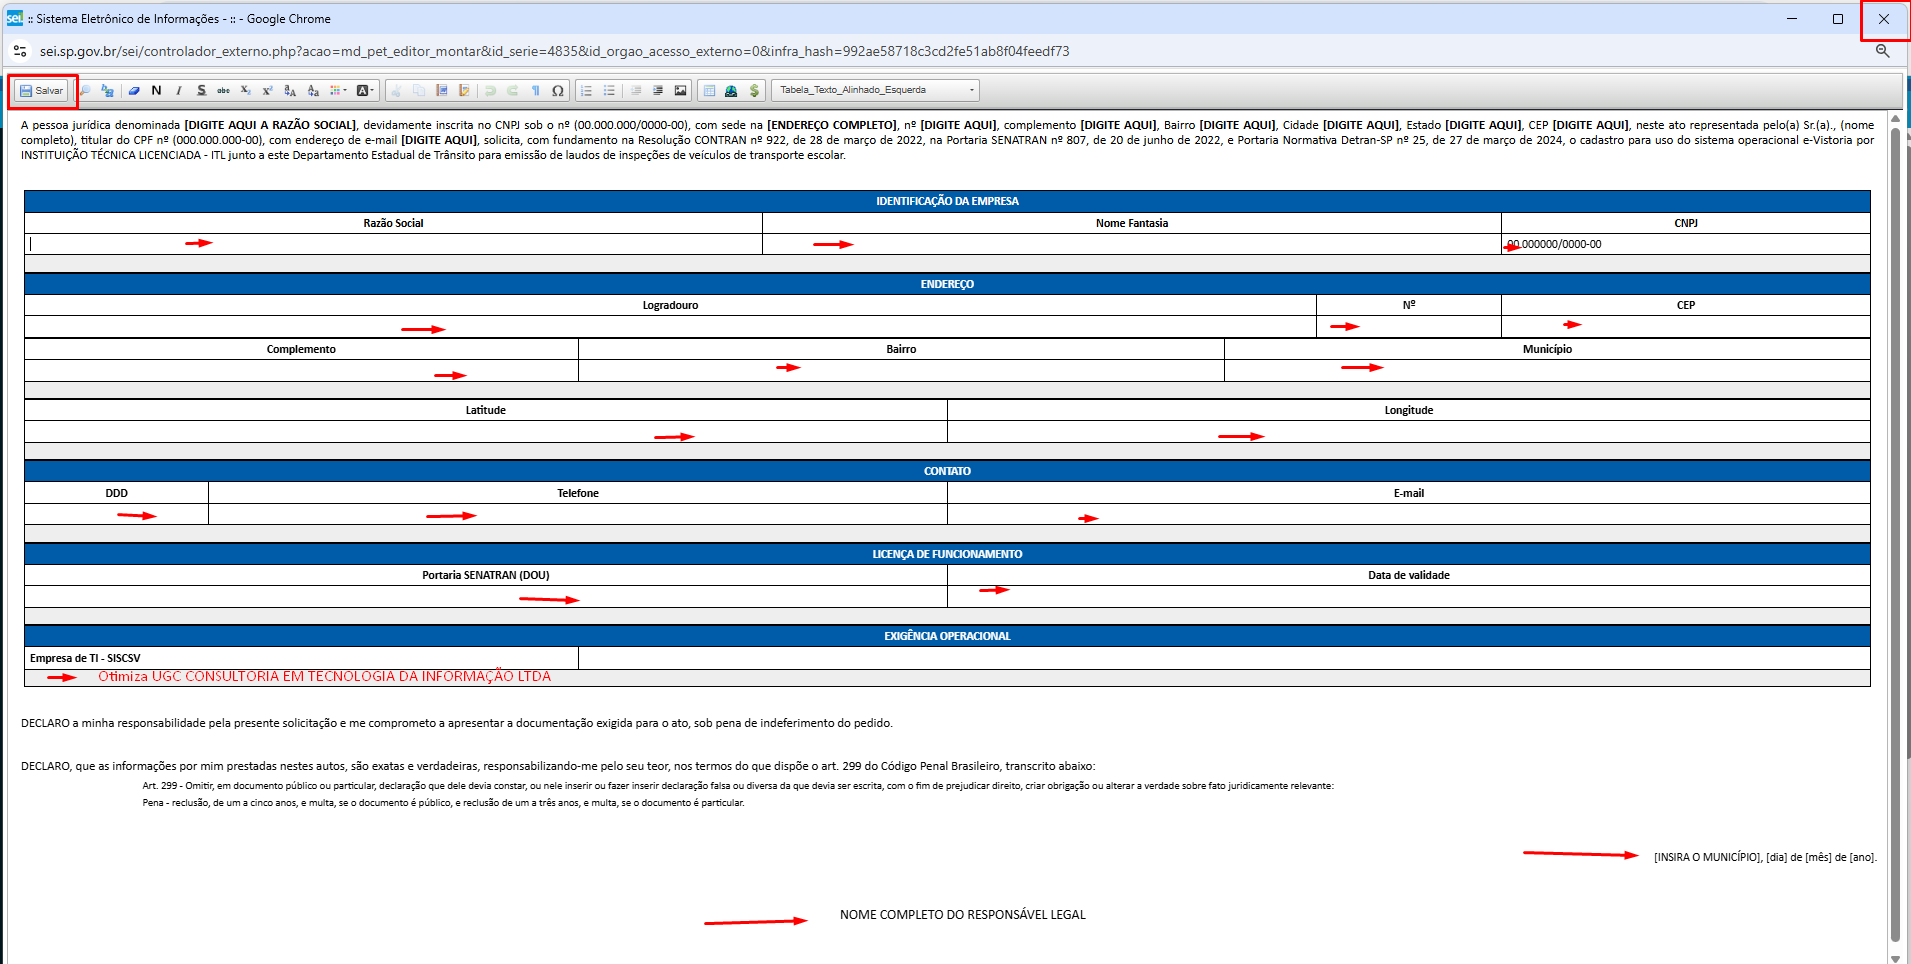
Task: Toggle underline (S) formatting
Action: [x=201, y=91]
